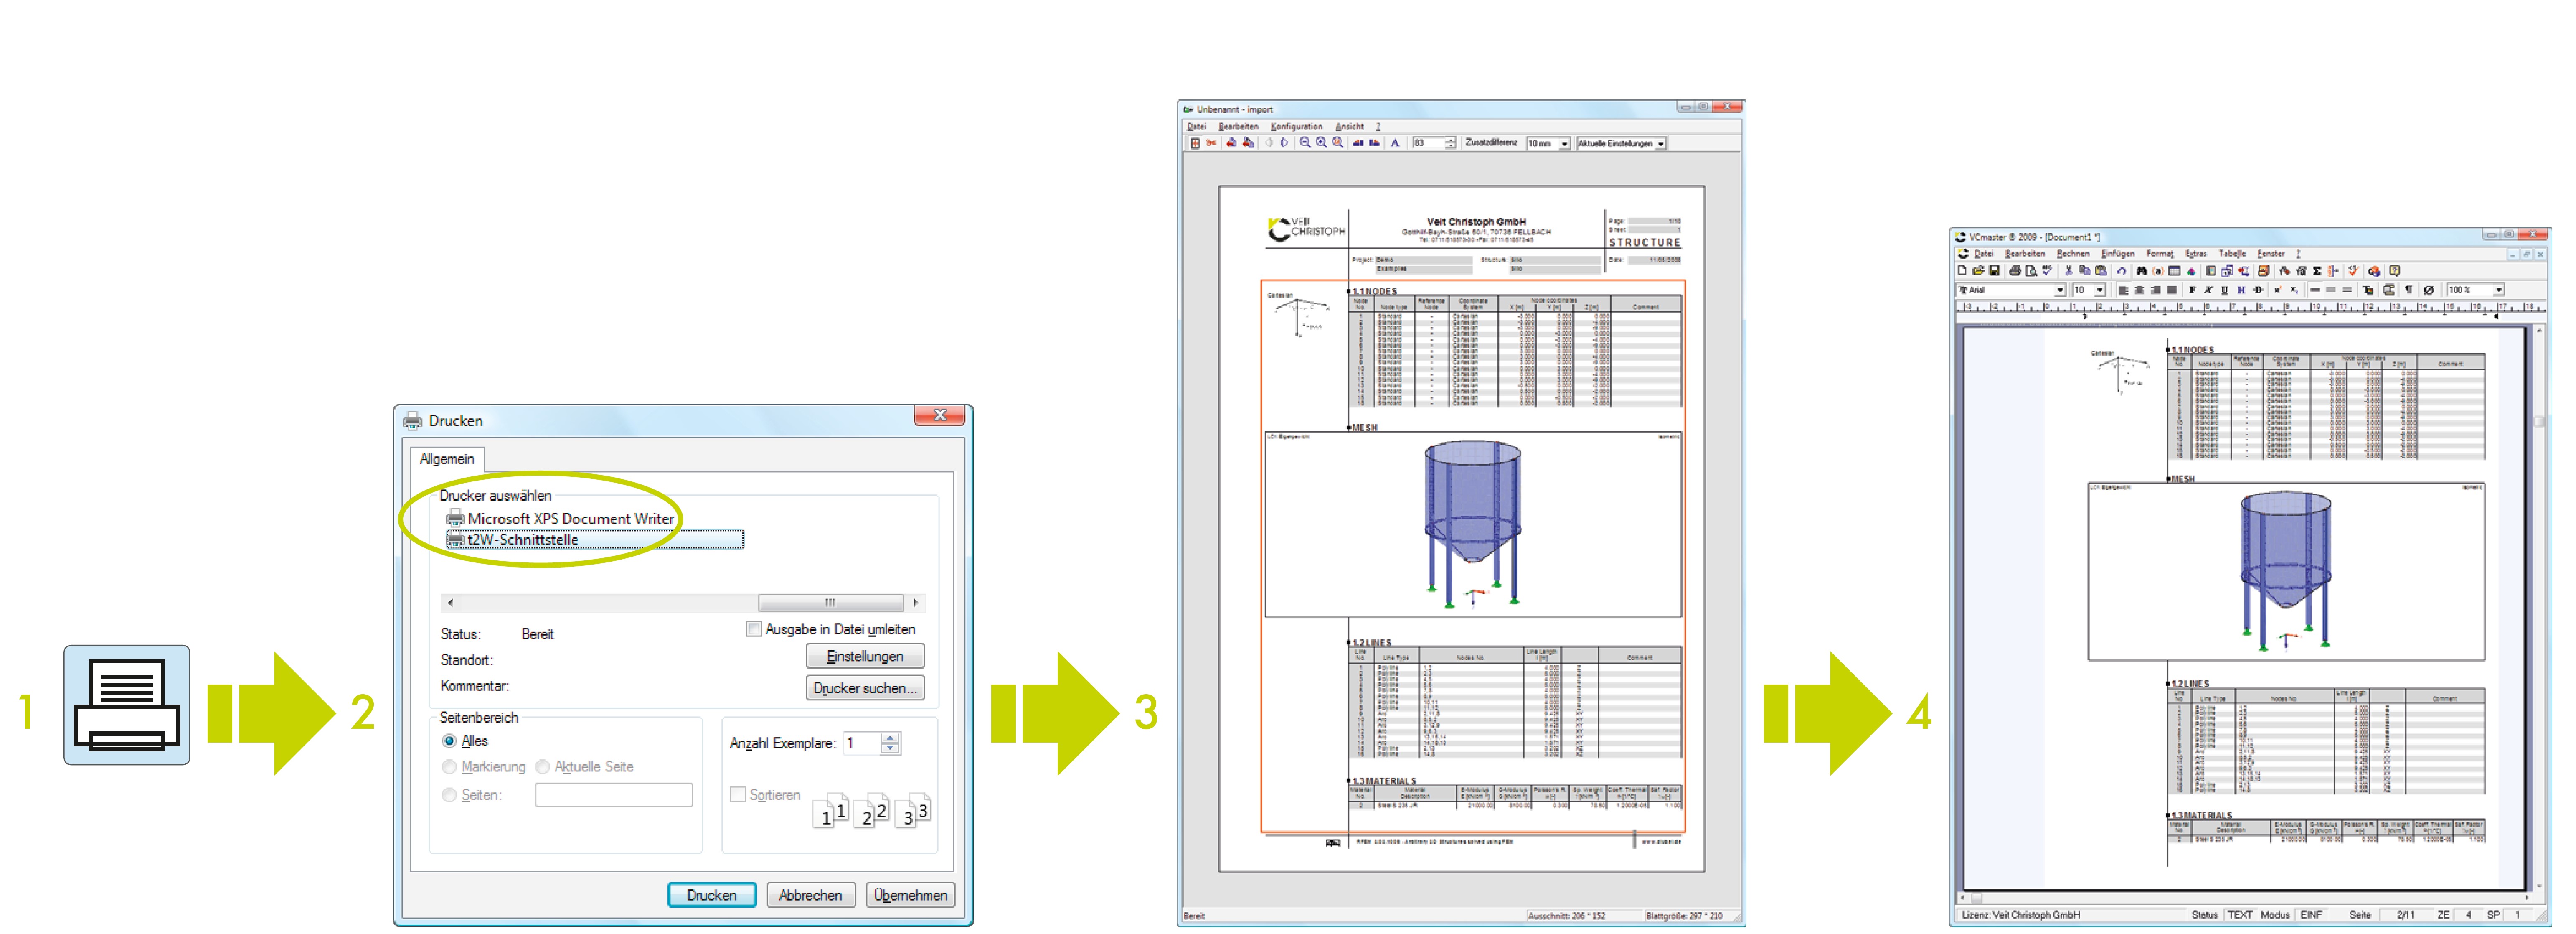Click the Sigma sum icon in VCmaster toolbar
This screenshot has height=934, width=2576.
tap(2317, 271)
